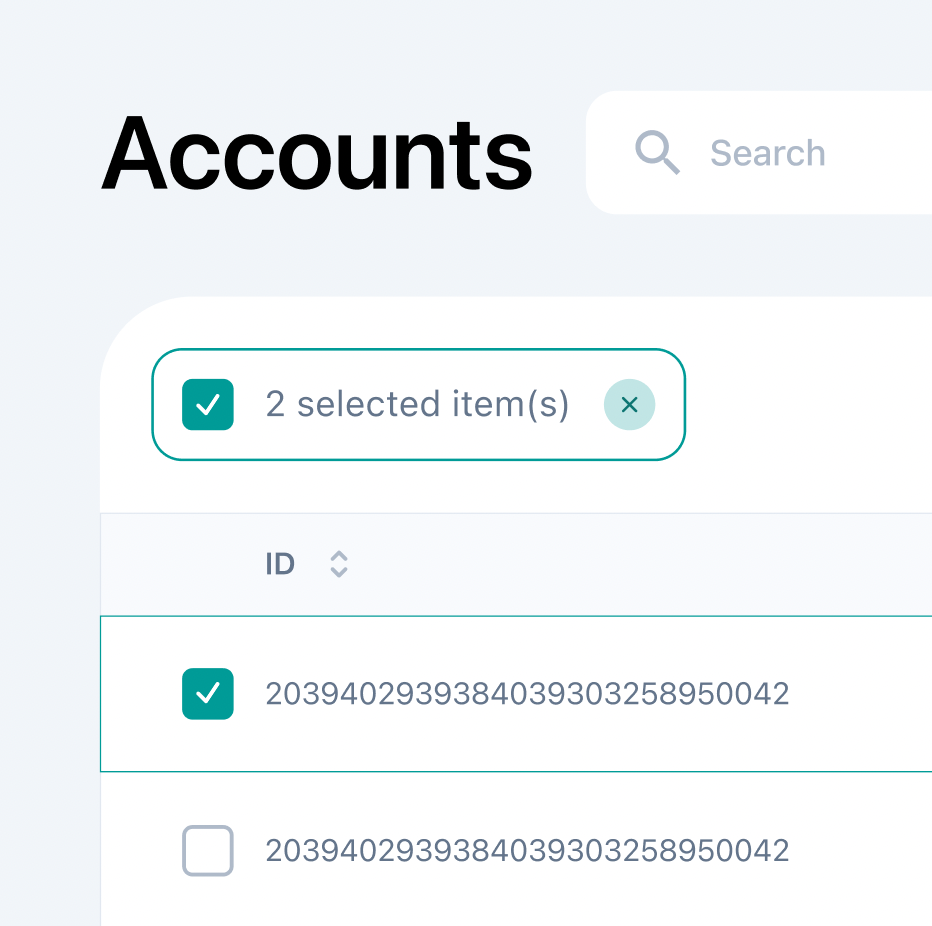Click the Accounts page heading

[317, 153]
